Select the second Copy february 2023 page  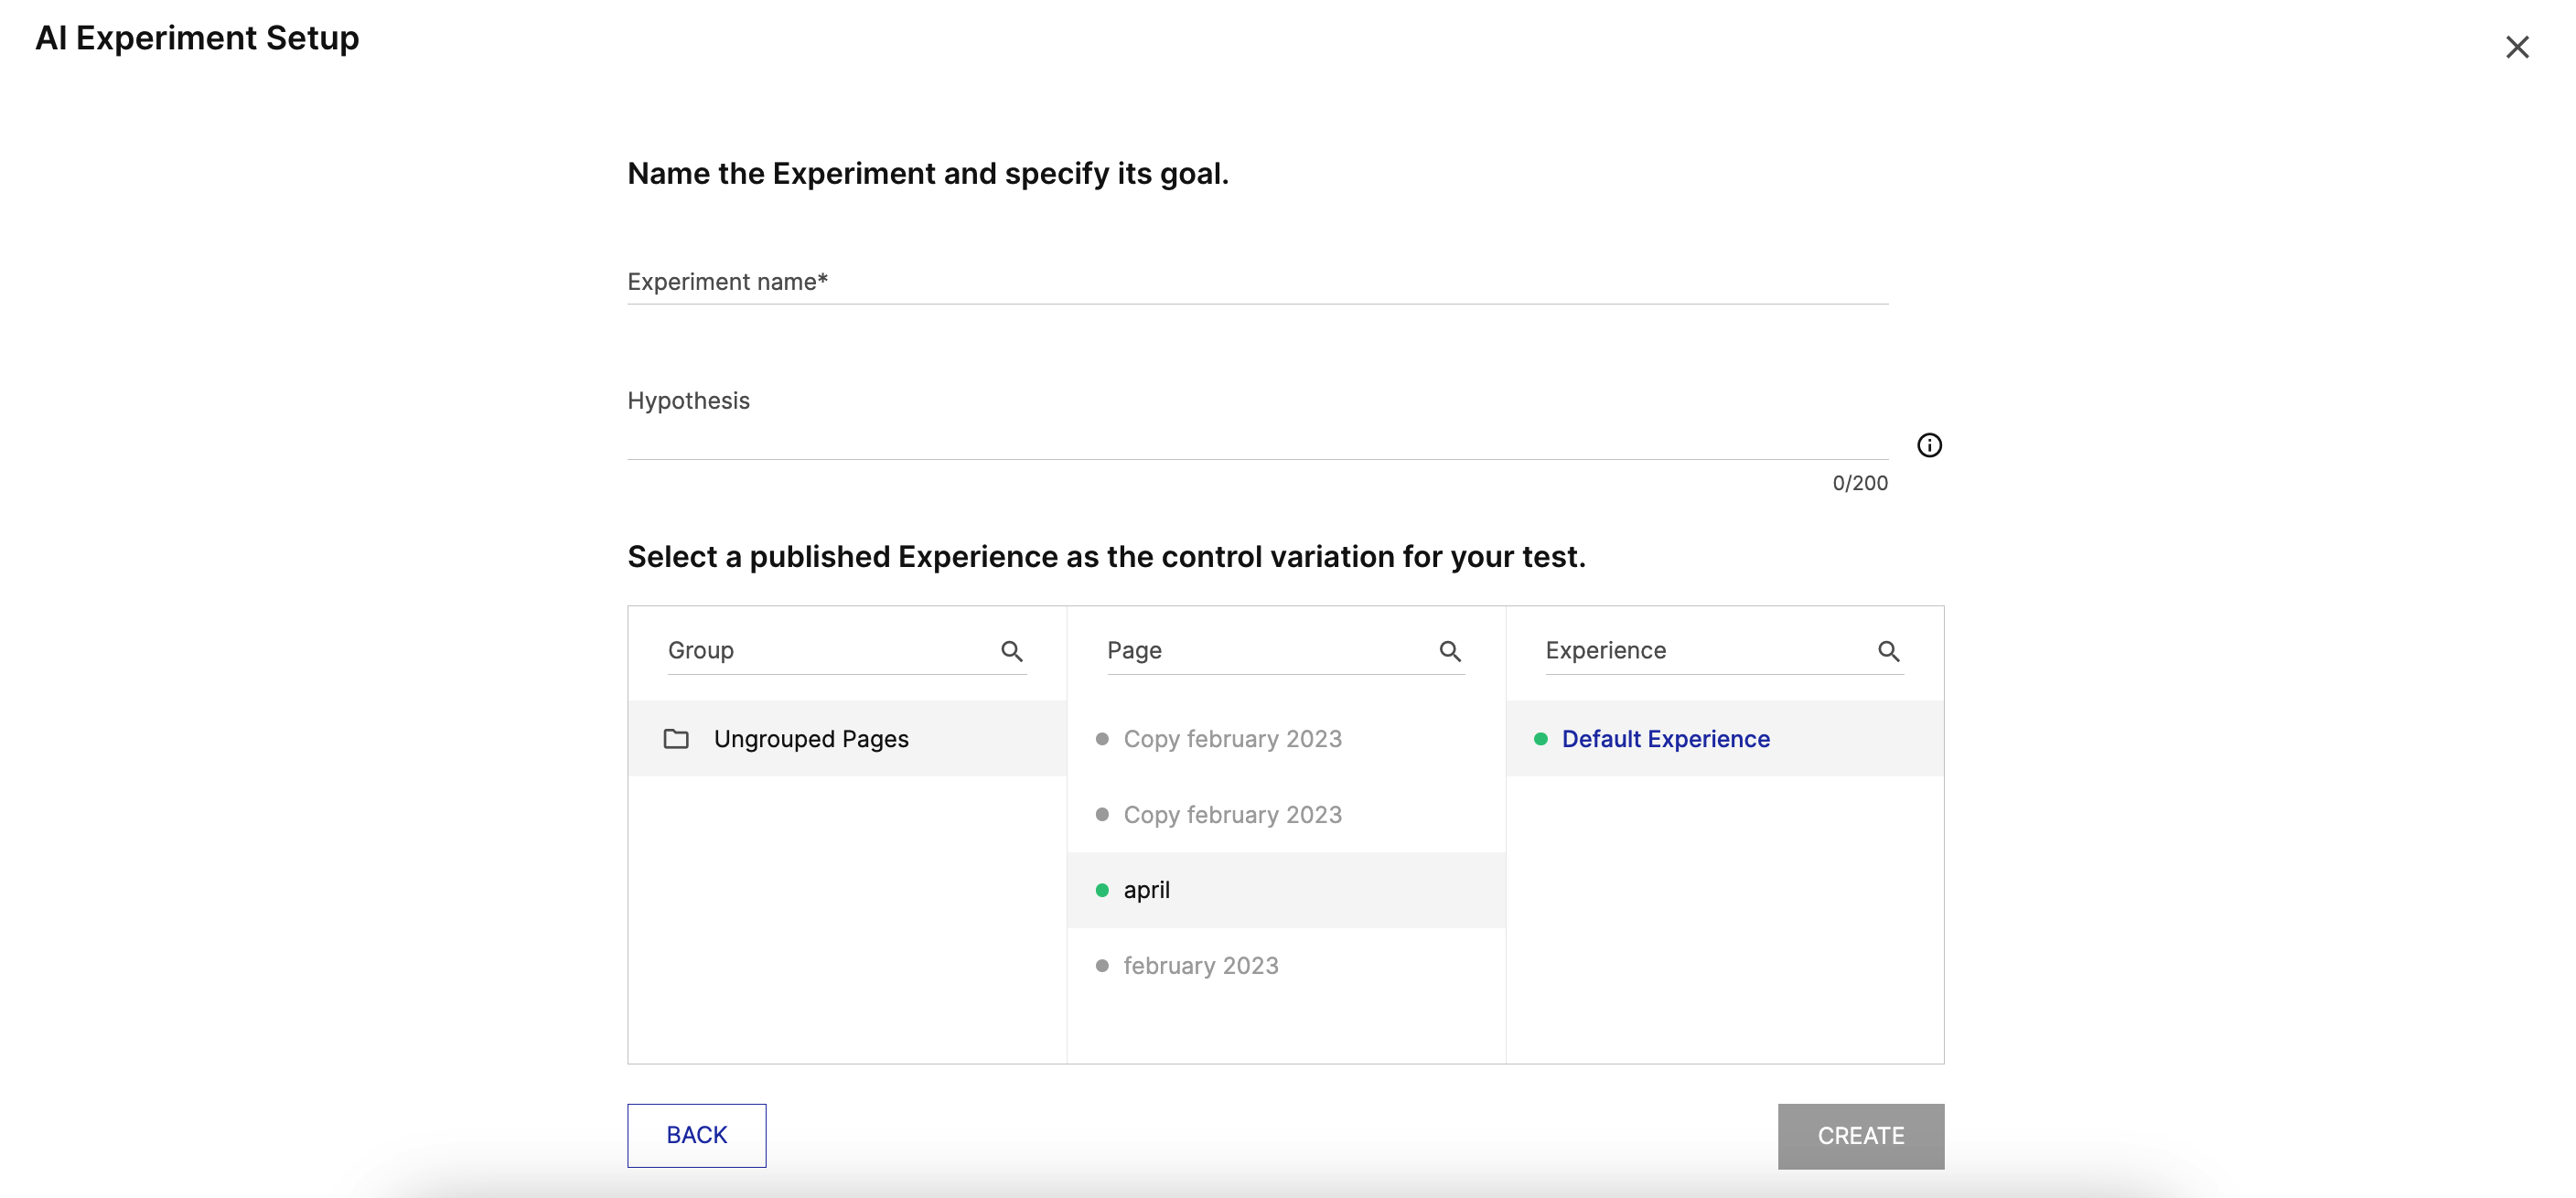1286,814
